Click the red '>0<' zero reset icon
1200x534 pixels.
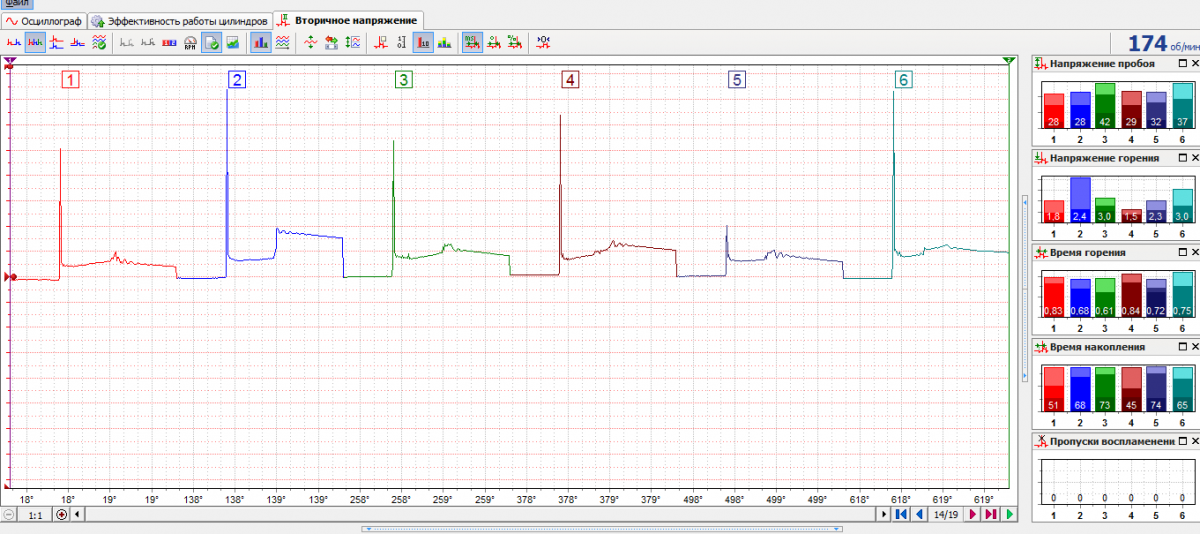[543, 42]
